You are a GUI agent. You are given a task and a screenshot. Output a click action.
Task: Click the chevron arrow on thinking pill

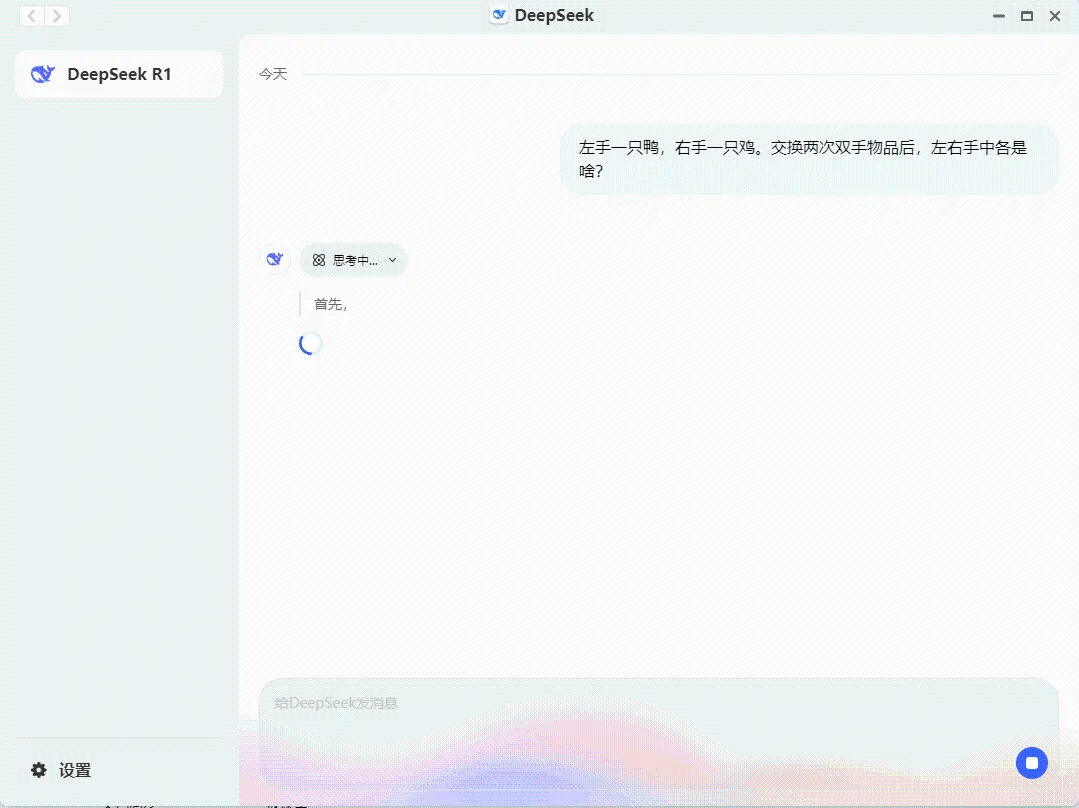click(x=392, y=260)
